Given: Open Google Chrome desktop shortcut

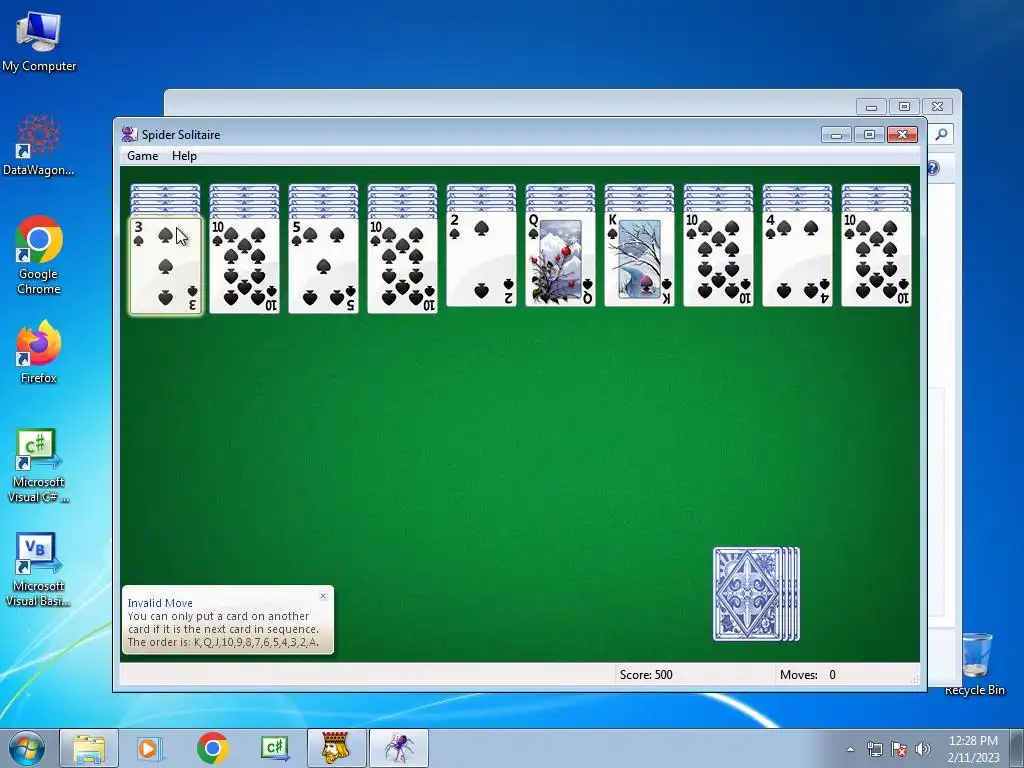Looking at the screenshot, I should pyautogui.click(x=39, y=255).
